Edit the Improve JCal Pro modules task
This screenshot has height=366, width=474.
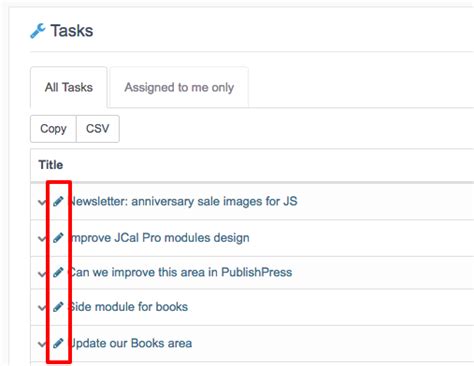pyautogui.click(x=58, y=238)
